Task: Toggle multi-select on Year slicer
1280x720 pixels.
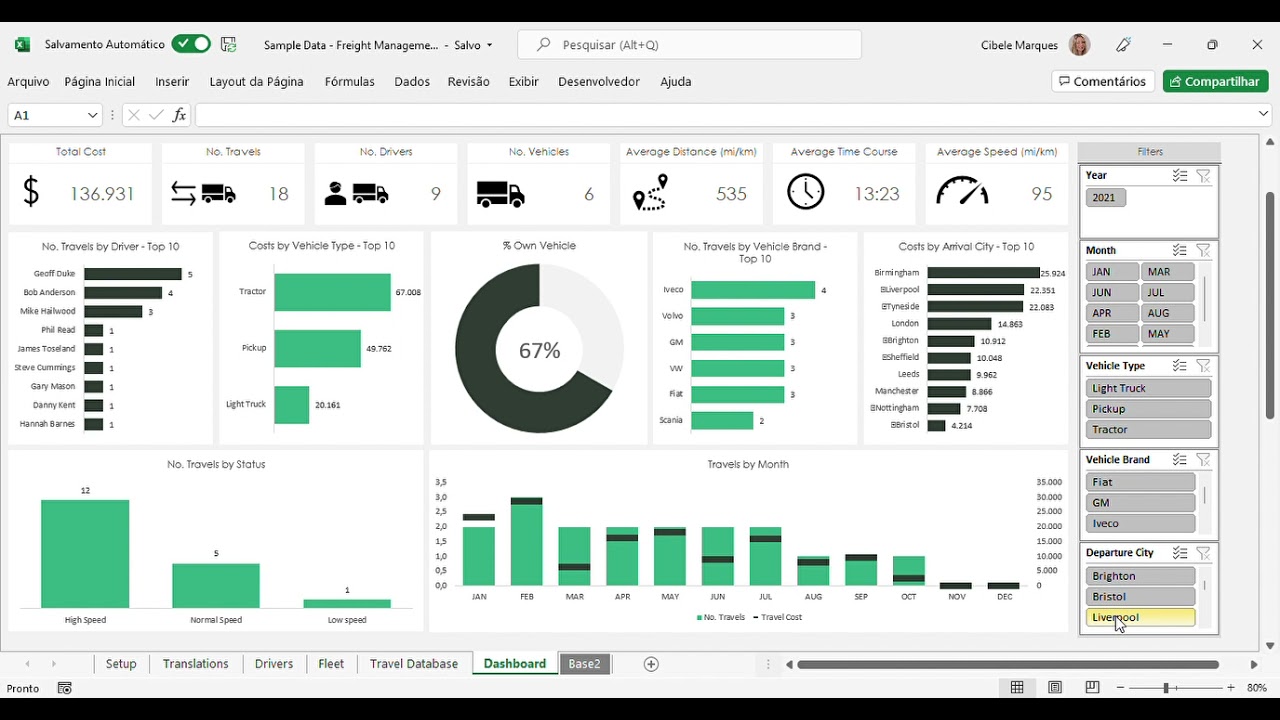Action: point(1180,176)
